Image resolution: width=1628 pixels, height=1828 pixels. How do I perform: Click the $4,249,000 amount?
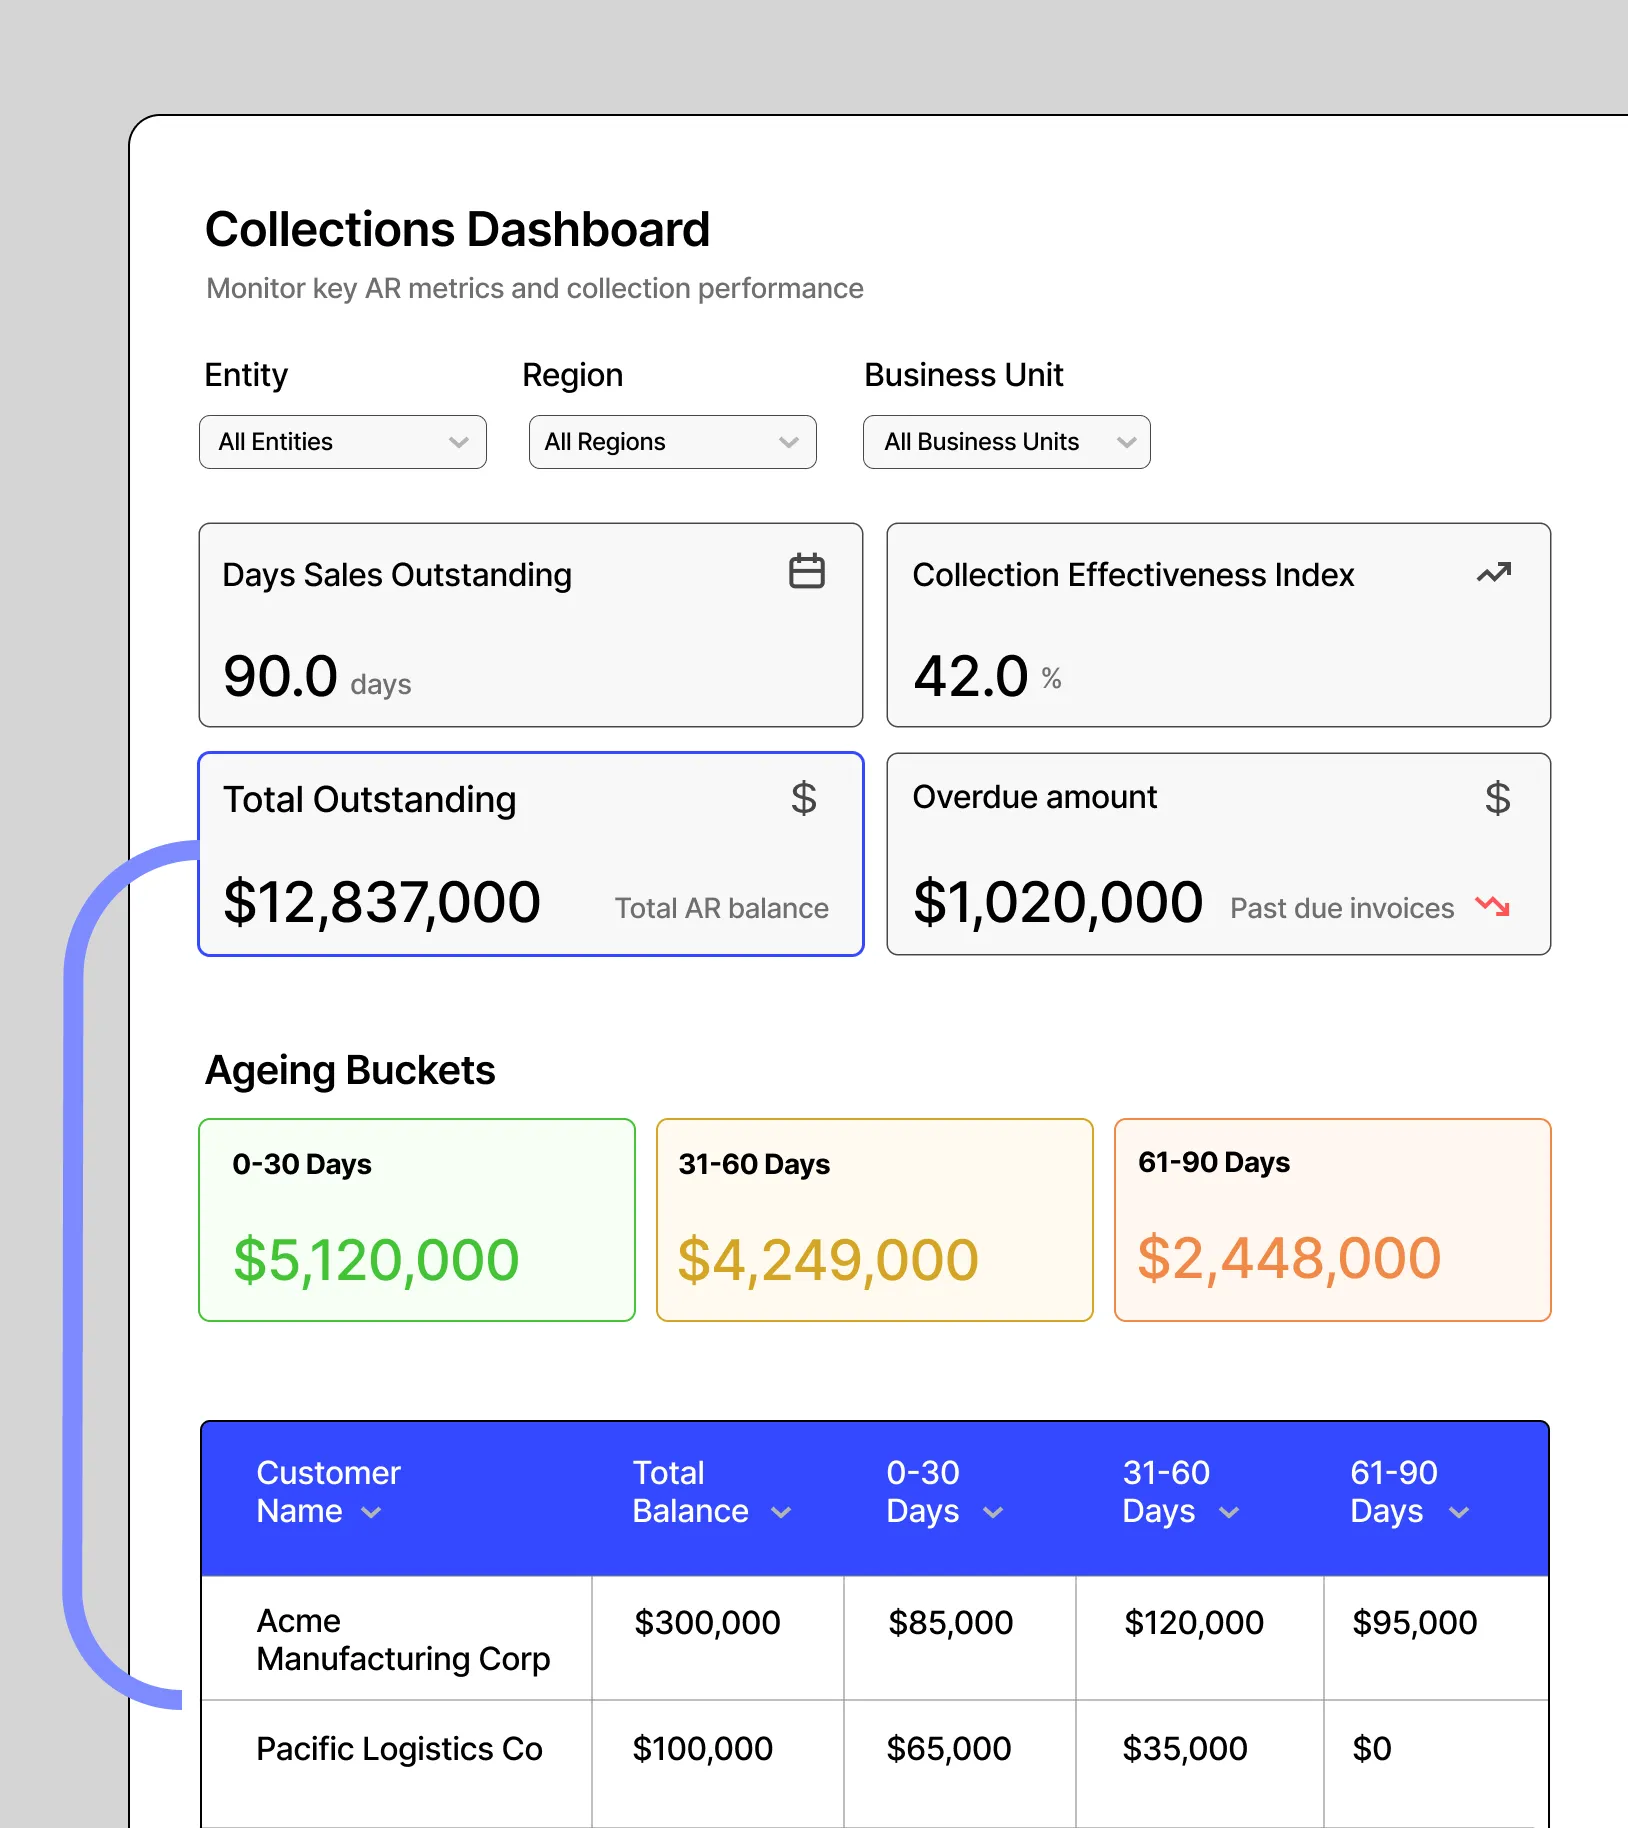point(828,1259)
